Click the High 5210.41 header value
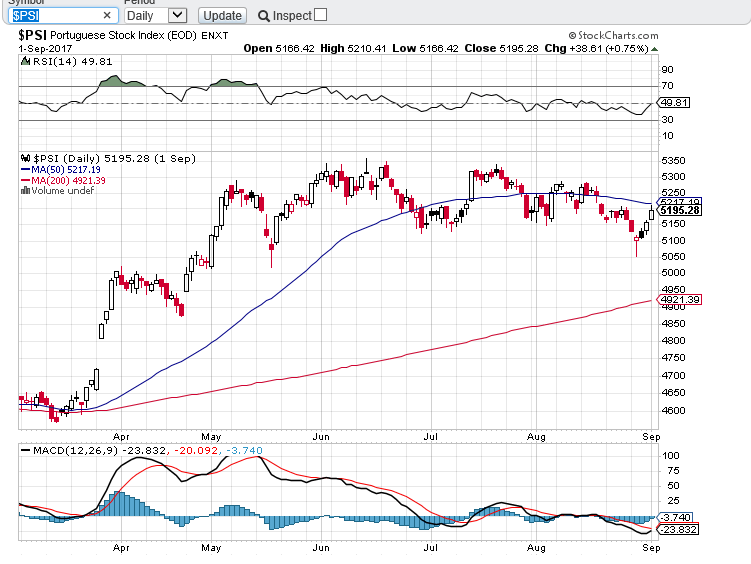The image size is (751, 564). pos(353,48)
